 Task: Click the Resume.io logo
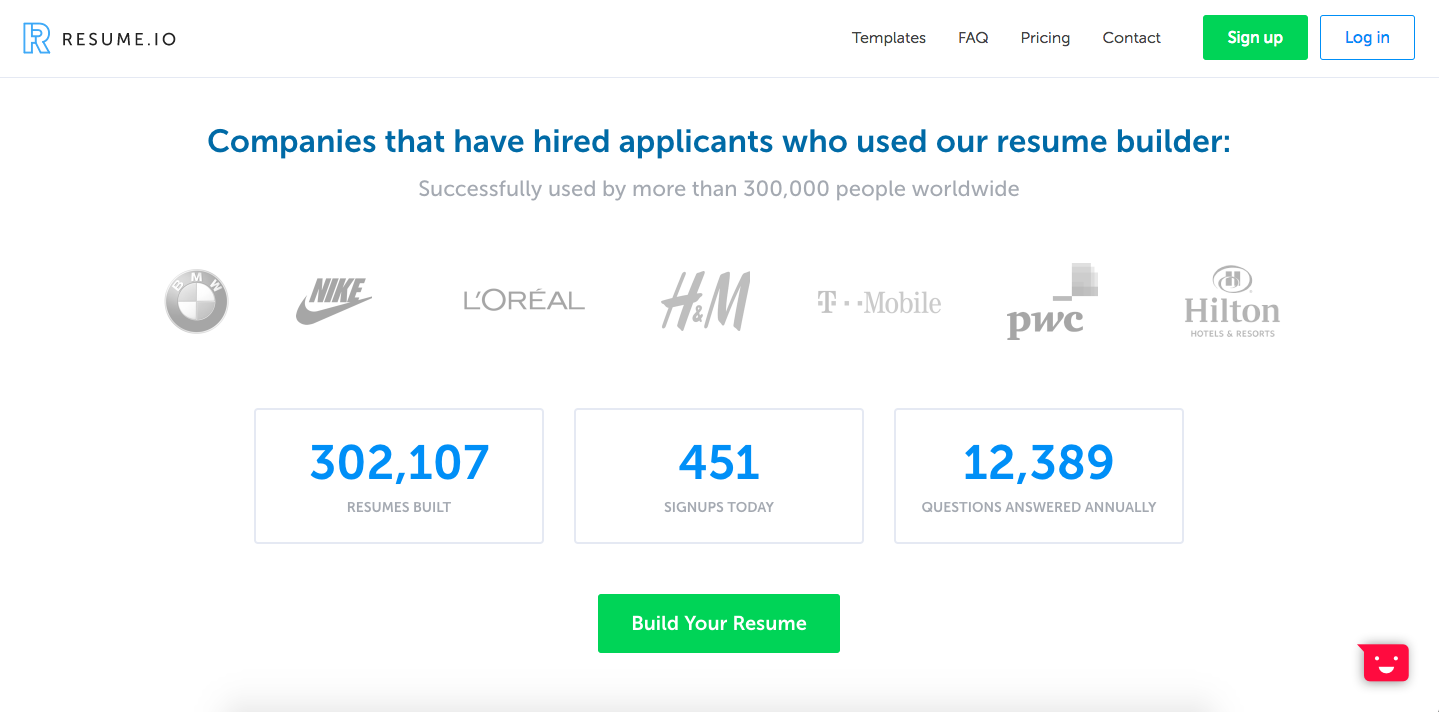click(x=99, y=39)
